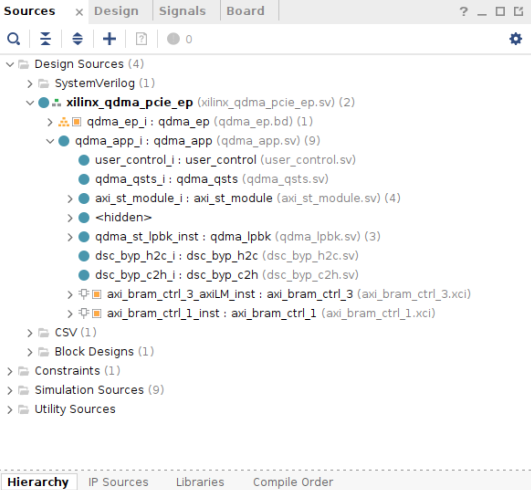The width and height of the screenshot is (531, 490).
Task: Click the Expand All icon
Action: point(78,39)
